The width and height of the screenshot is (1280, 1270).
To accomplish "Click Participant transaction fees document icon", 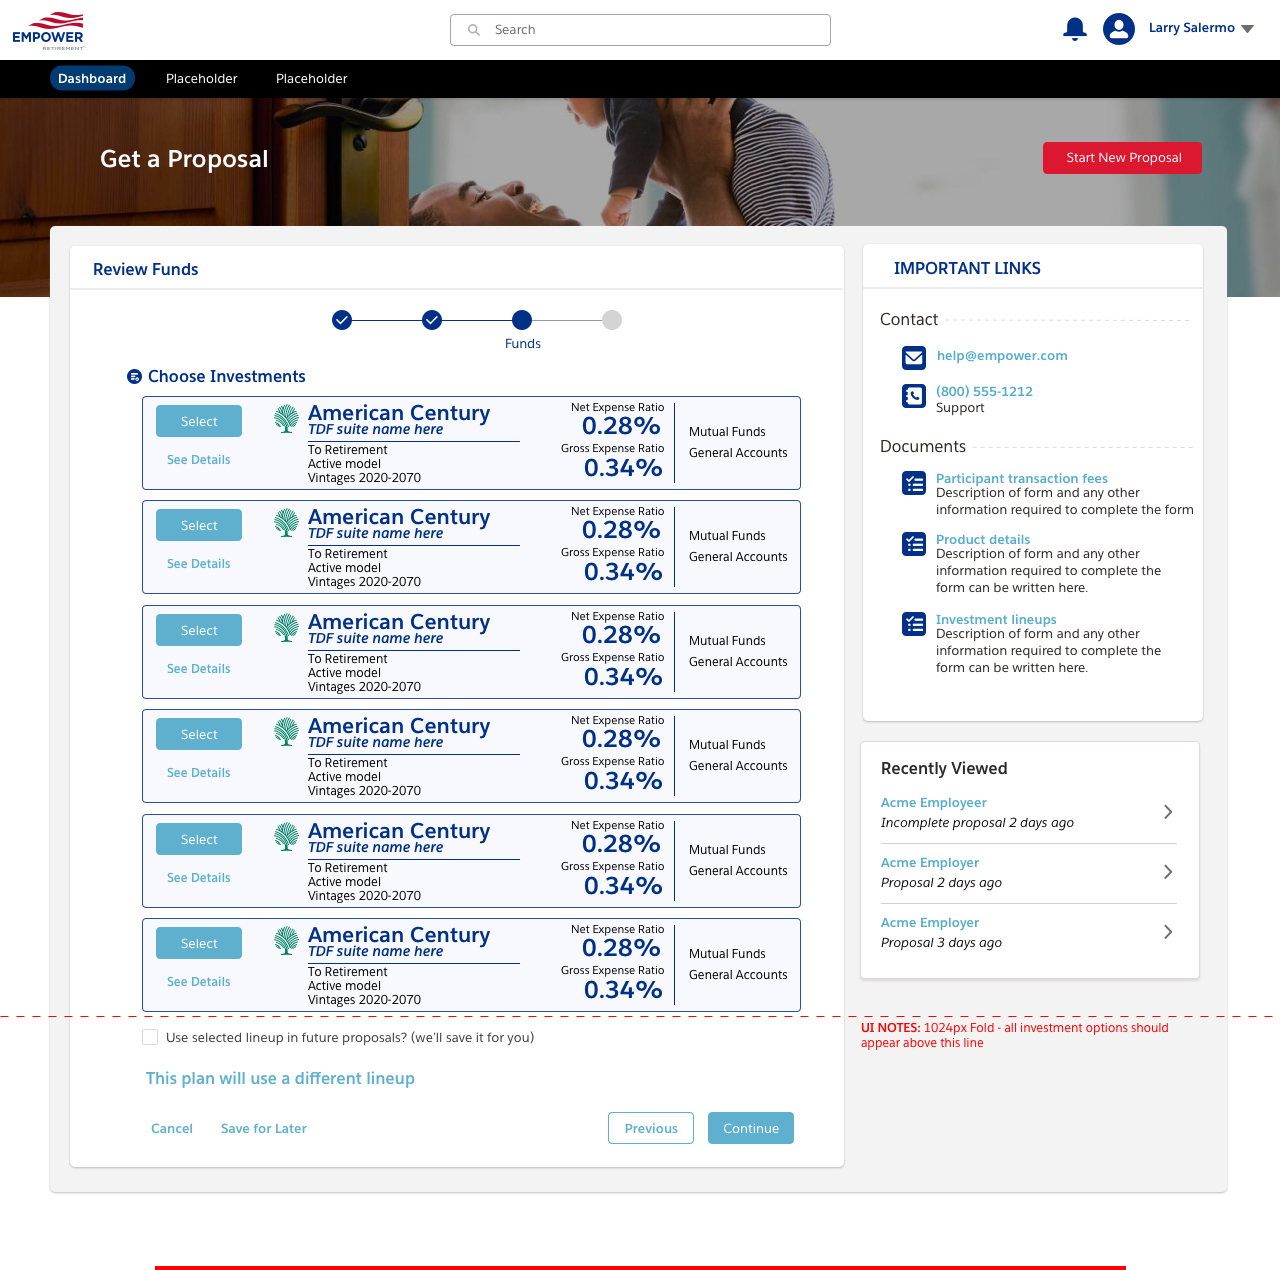I will coord(914,484).
